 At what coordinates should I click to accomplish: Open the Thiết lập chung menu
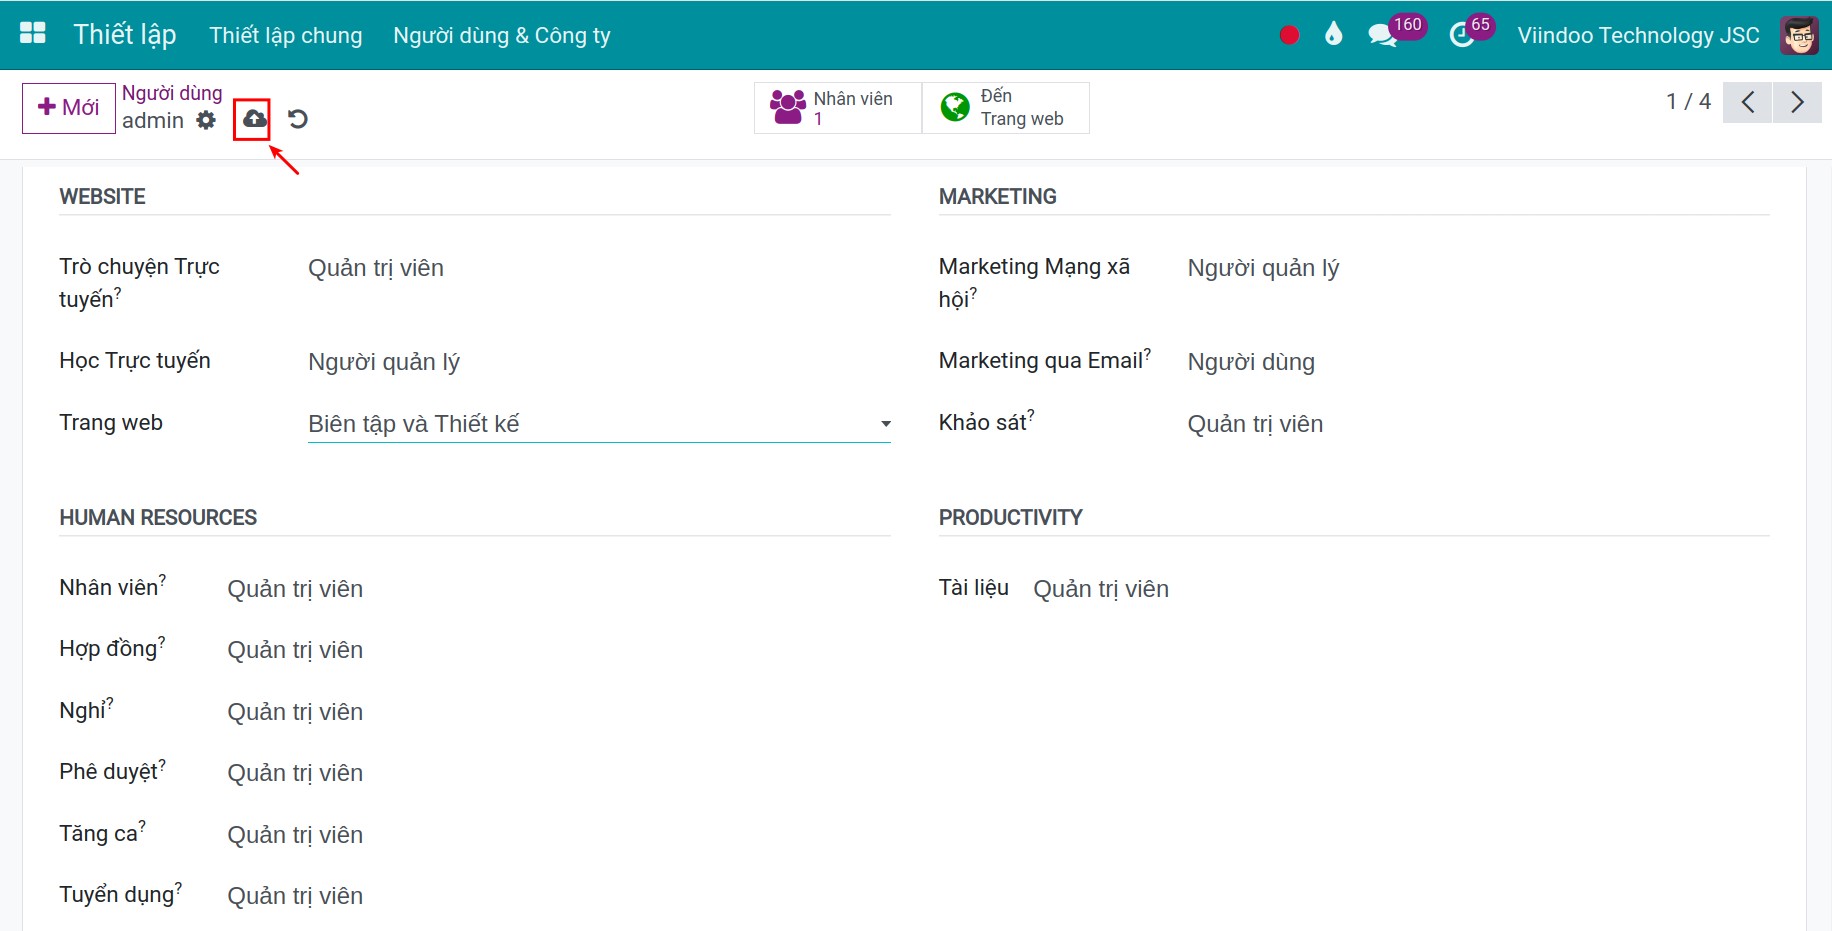(286, 35)
